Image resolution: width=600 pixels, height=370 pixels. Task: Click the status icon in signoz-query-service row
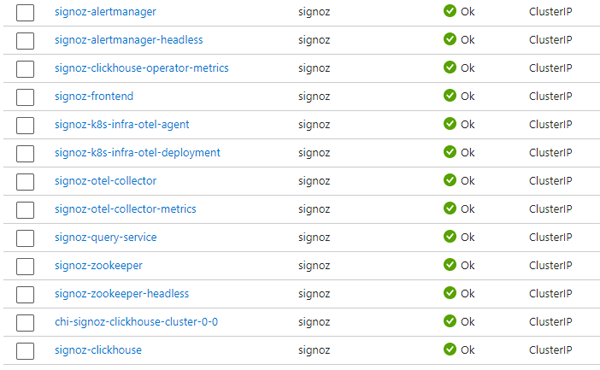coord(450,236)
